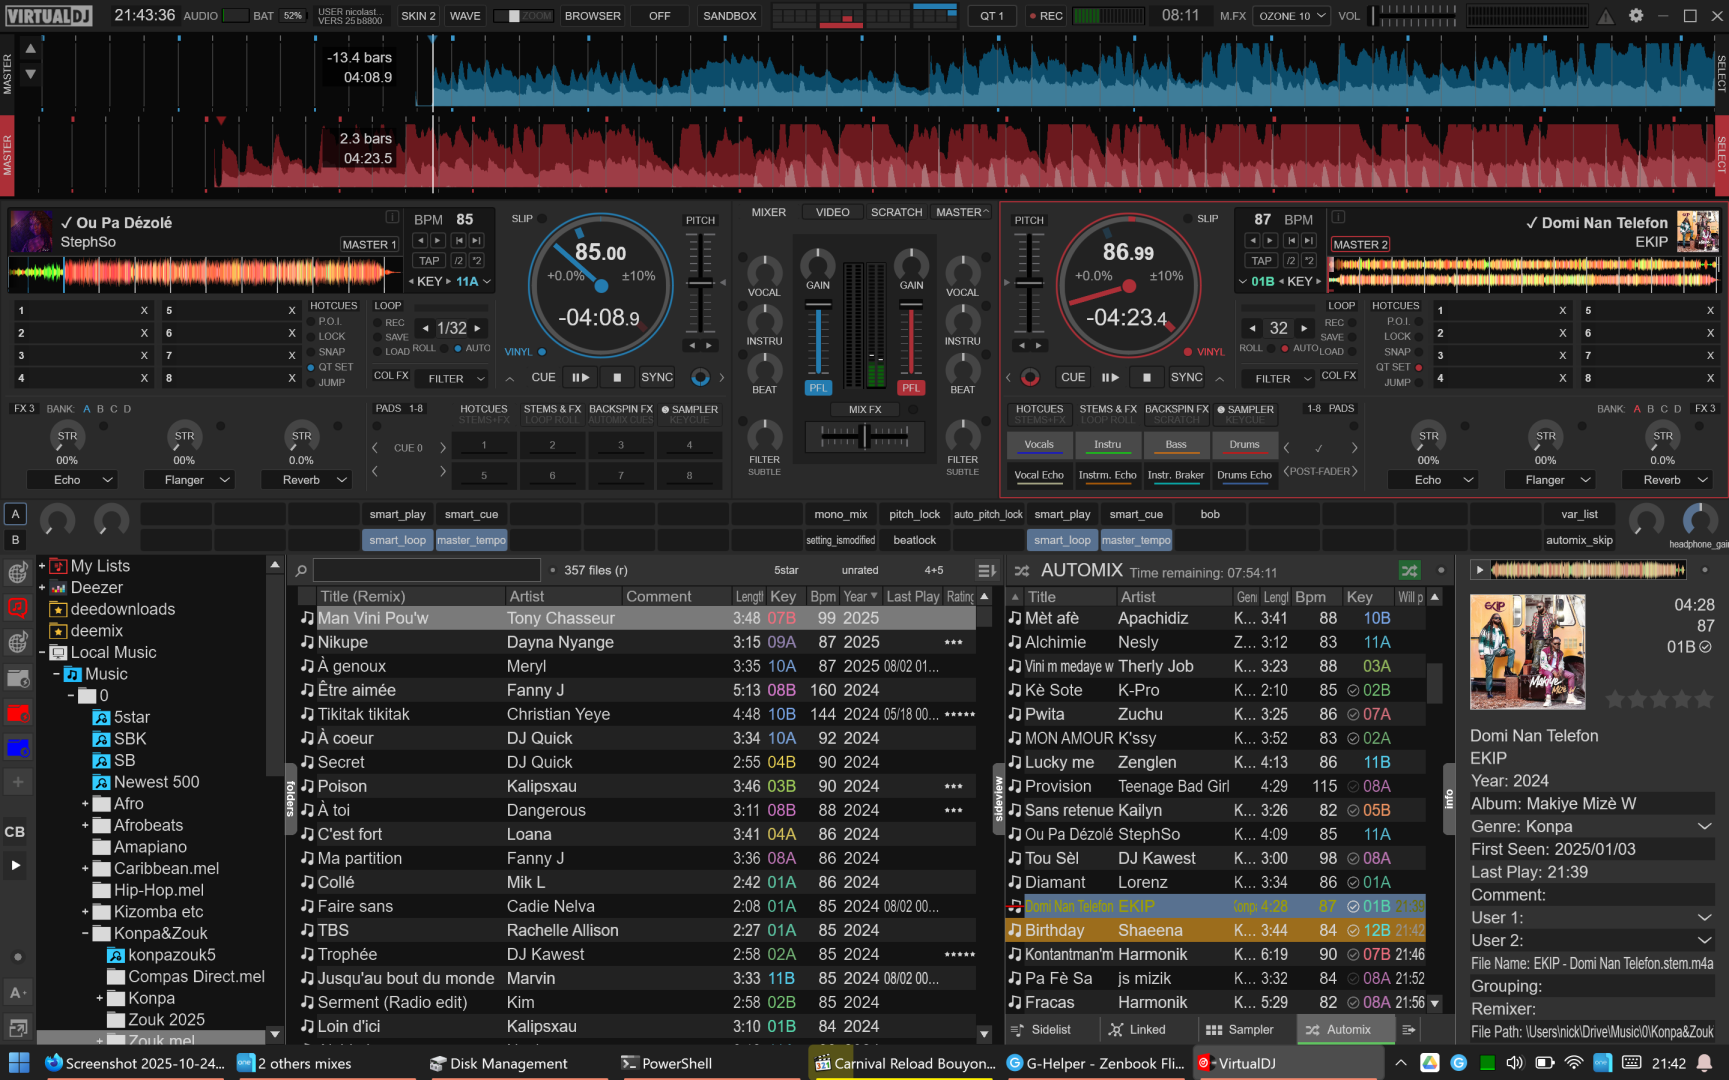
Task: Open the settings gear icon
Action: click(1636, 16)
